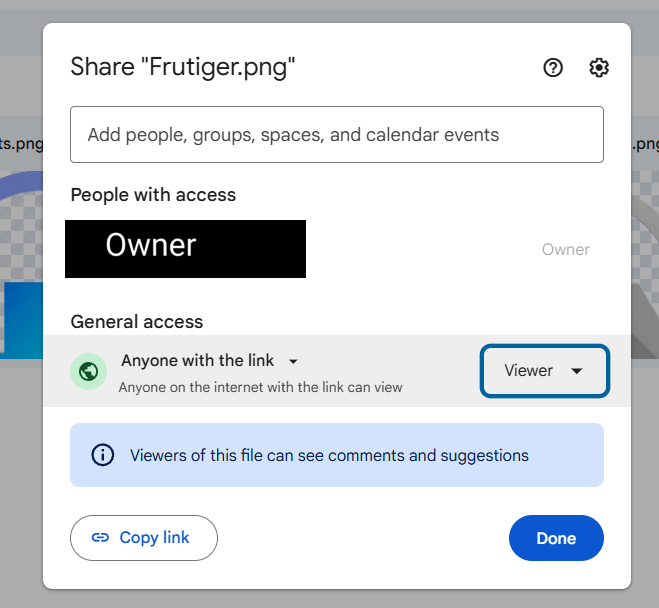
Task: Click the People with access heading
Action: click(x=153, y=195)
